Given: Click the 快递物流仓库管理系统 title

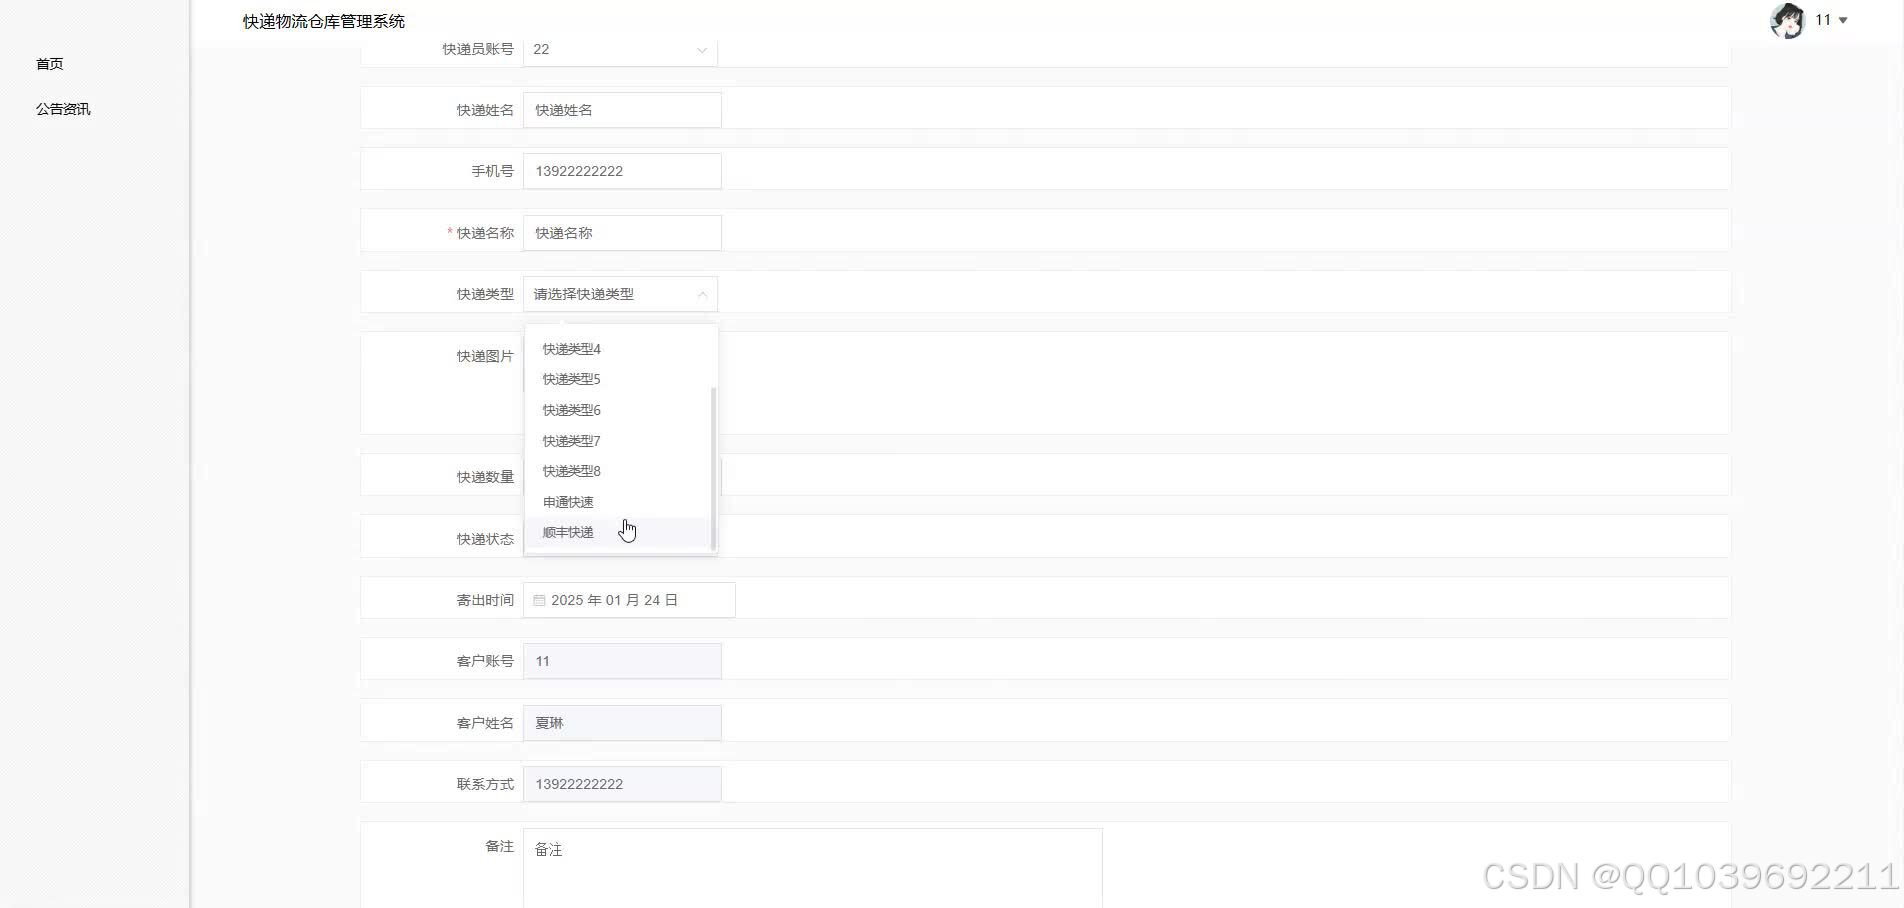Looking at the screenshot, I should [324, 21].
